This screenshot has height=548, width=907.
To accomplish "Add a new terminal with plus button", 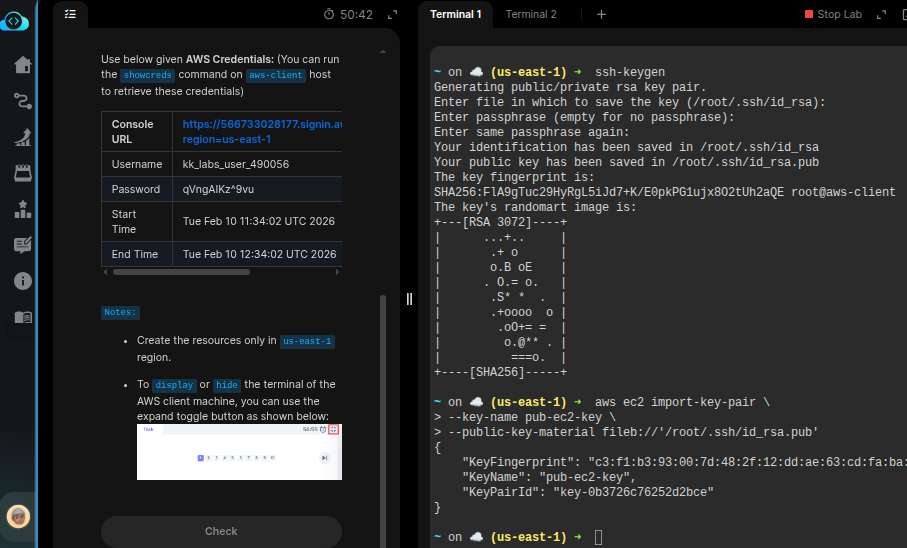I will [x=601, y=14].
